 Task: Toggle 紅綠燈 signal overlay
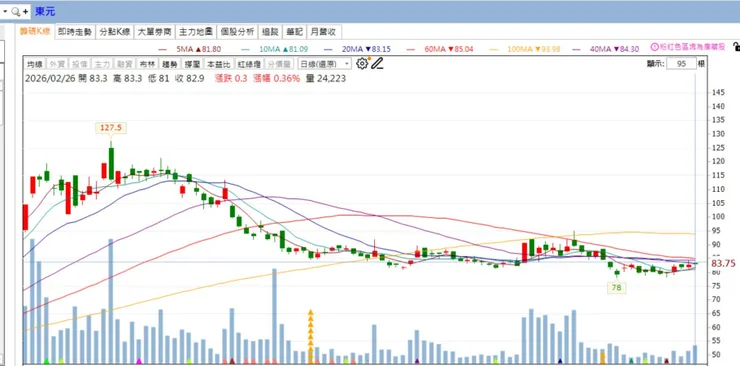(249, 64)
